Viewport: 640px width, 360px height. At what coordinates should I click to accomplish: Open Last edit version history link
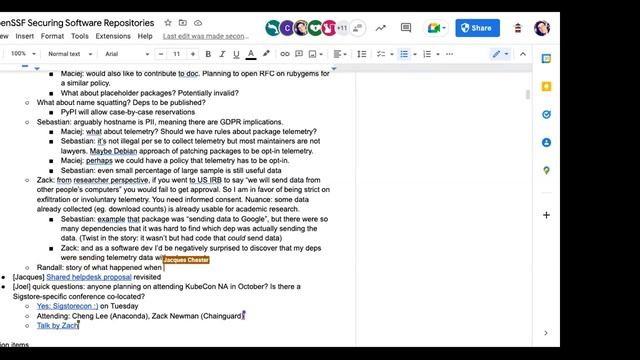[206, 36]
